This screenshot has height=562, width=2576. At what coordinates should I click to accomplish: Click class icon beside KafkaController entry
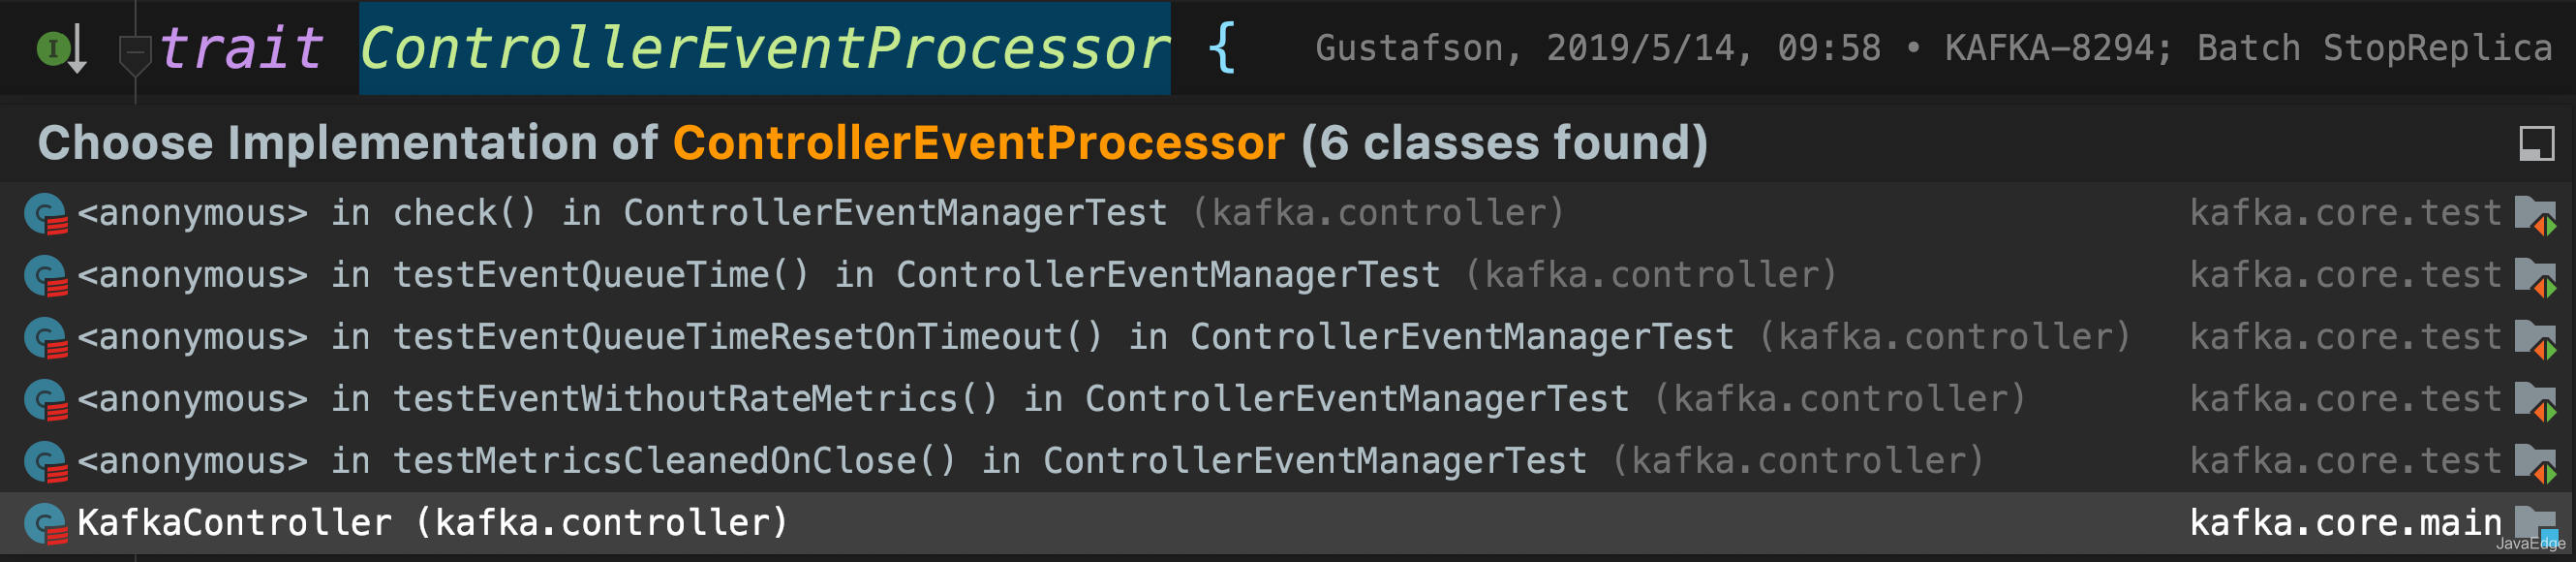pyautogui.click(x=45, y=524)
